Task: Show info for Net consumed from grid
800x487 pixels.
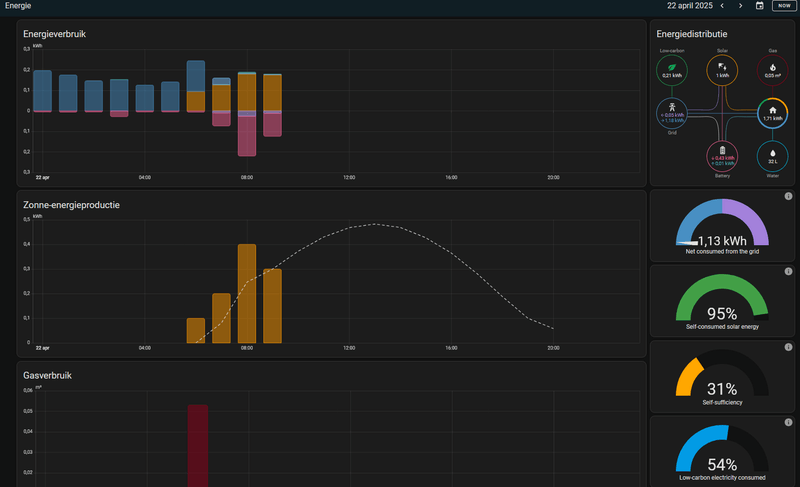Action: [x=788, y=196]
